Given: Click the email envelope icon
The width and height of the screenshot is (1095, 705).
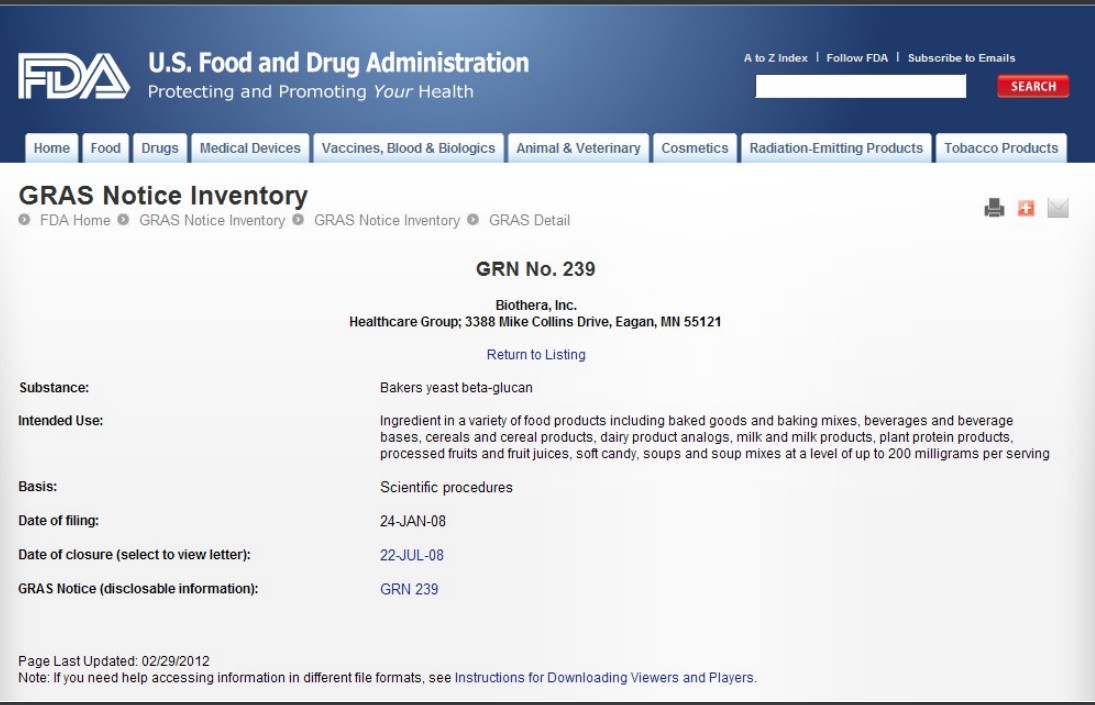Looking at the screenshot, I should click(x=1058, y=208).
